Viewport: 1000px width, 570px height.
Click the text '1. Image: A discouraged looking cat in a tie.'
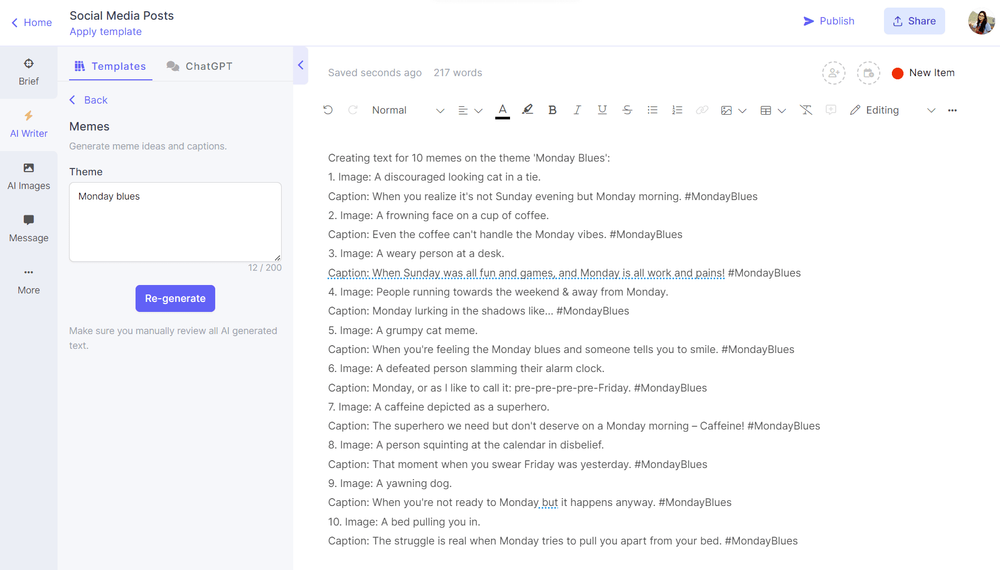434,177
